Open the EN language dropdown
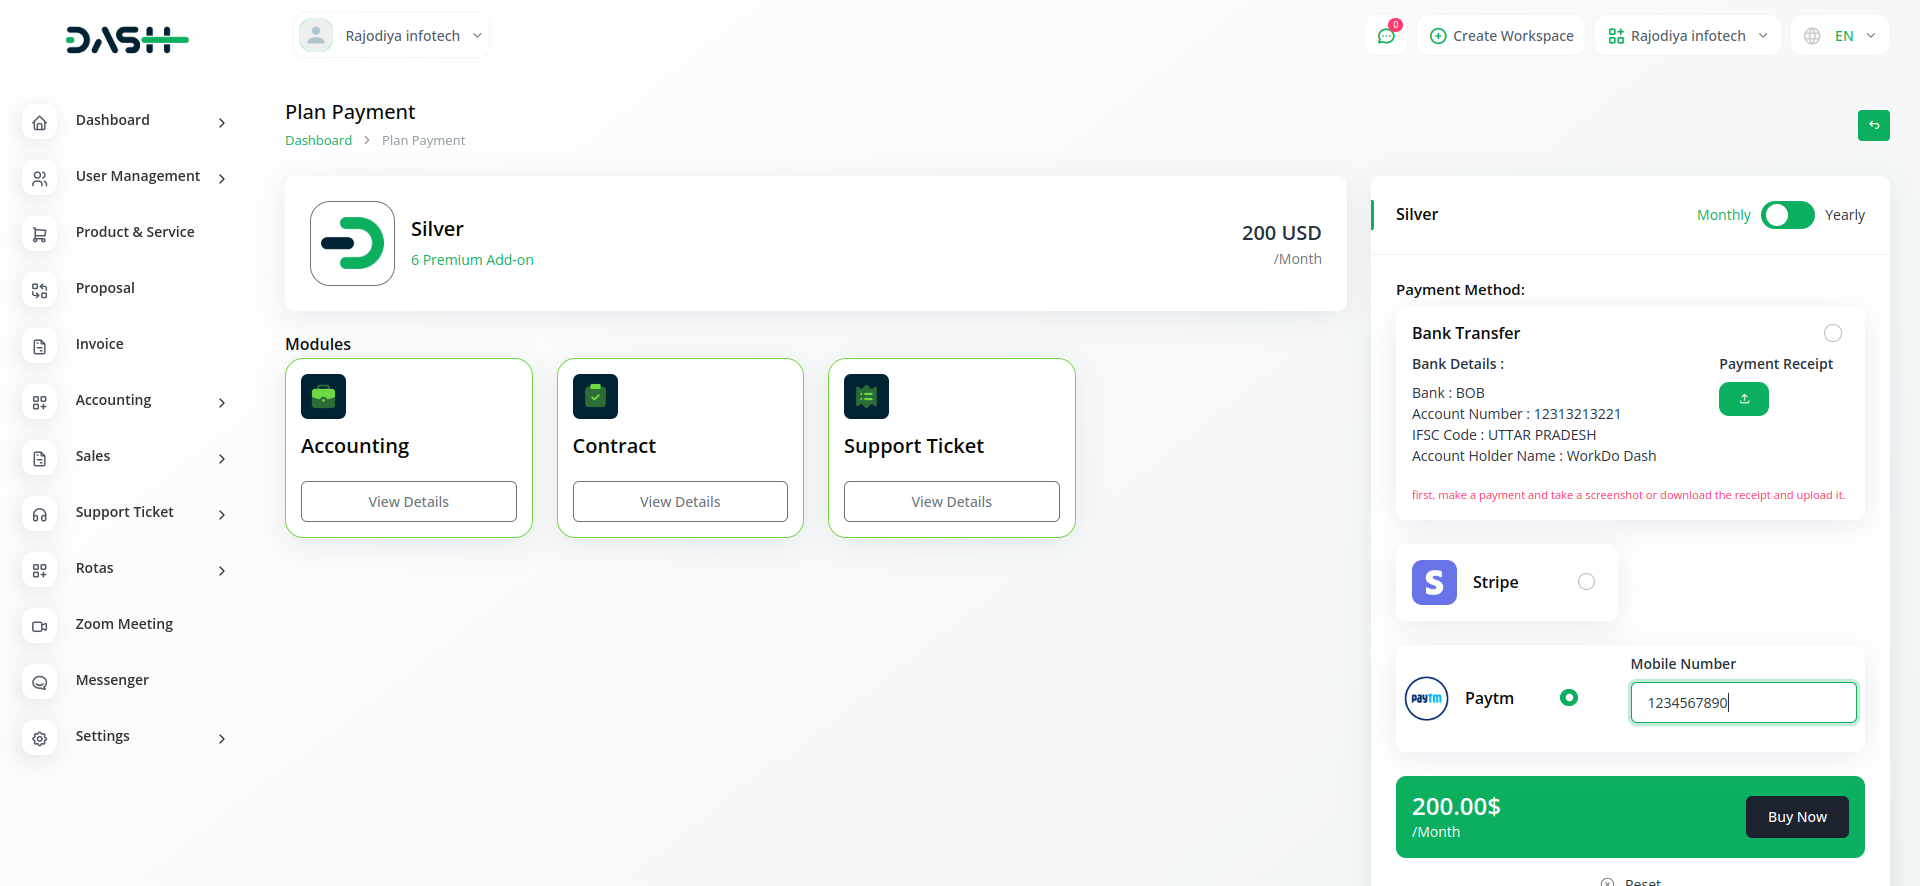Viewport: 1920px width, 886px height. click(1841, 36)
